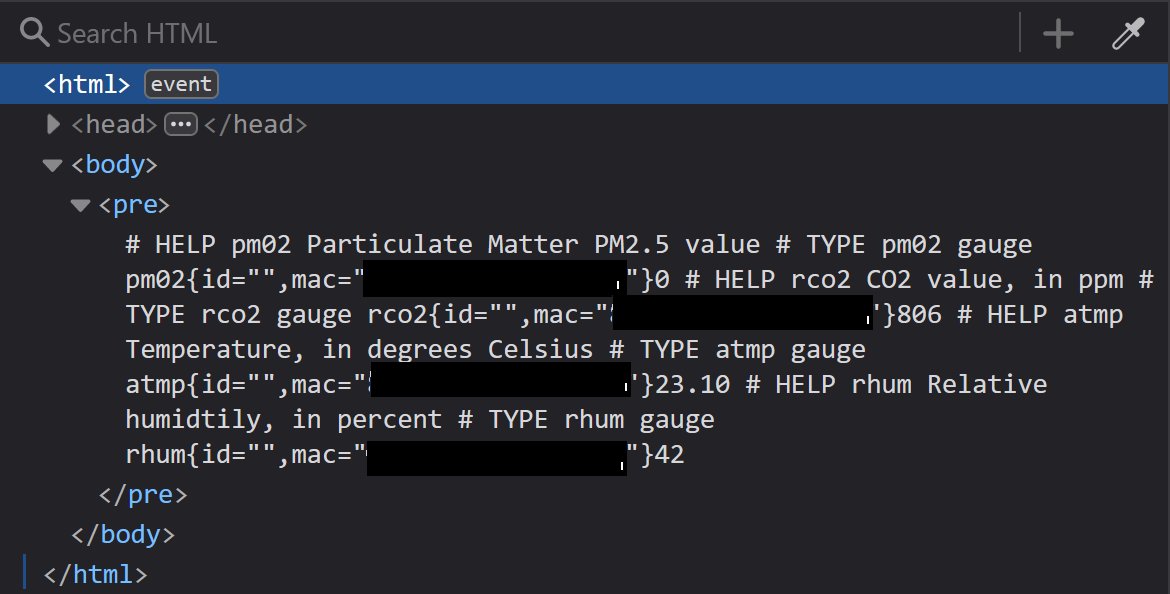Toggle the event listener popup for html
This screenshot has width=1170, height=594.
pyautogui.click(x=181, y=83)
